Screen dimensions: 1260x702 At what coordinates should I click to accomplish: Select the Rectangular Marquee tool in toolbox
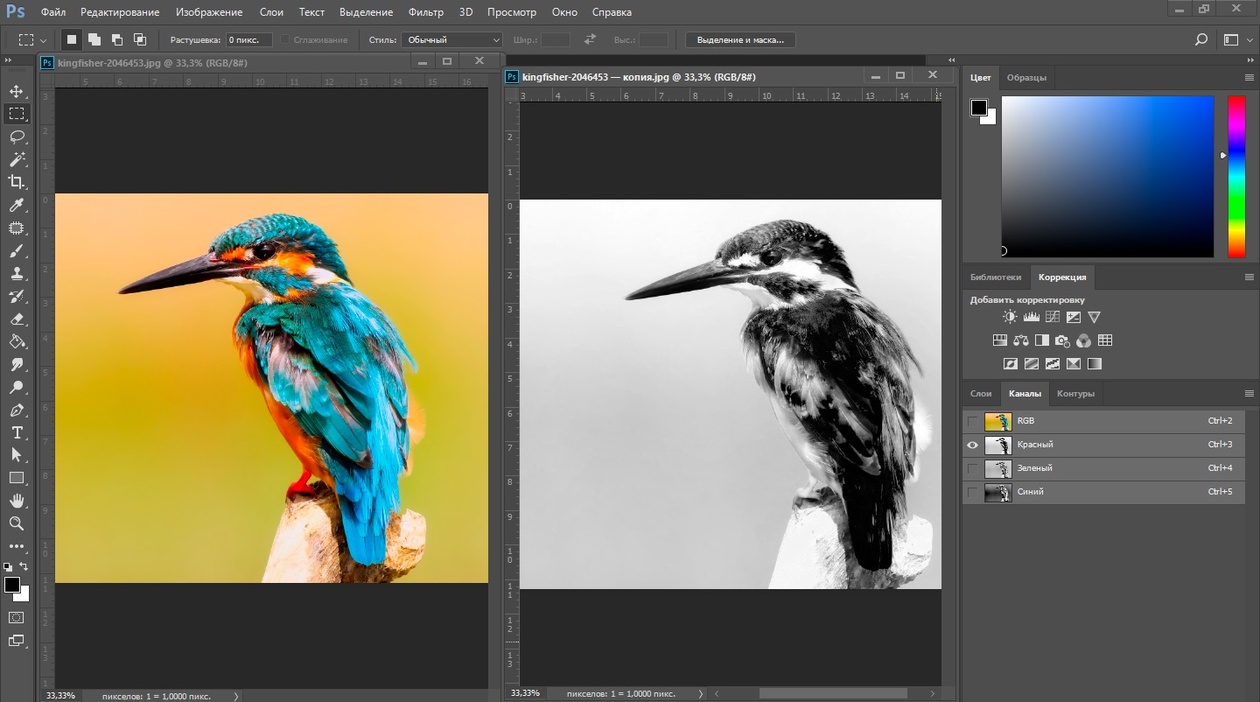point(16,114)
